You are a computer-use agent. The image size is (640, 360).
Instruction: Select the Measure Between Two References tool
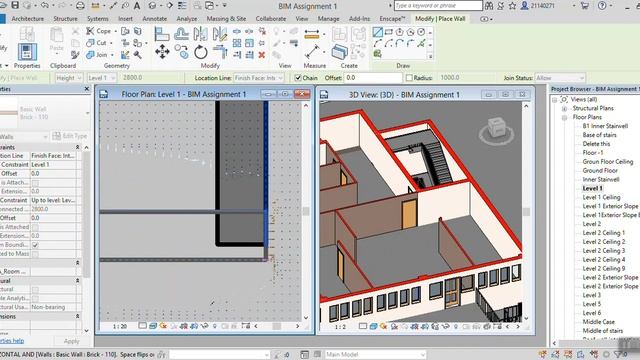click(x=312, y=52)
